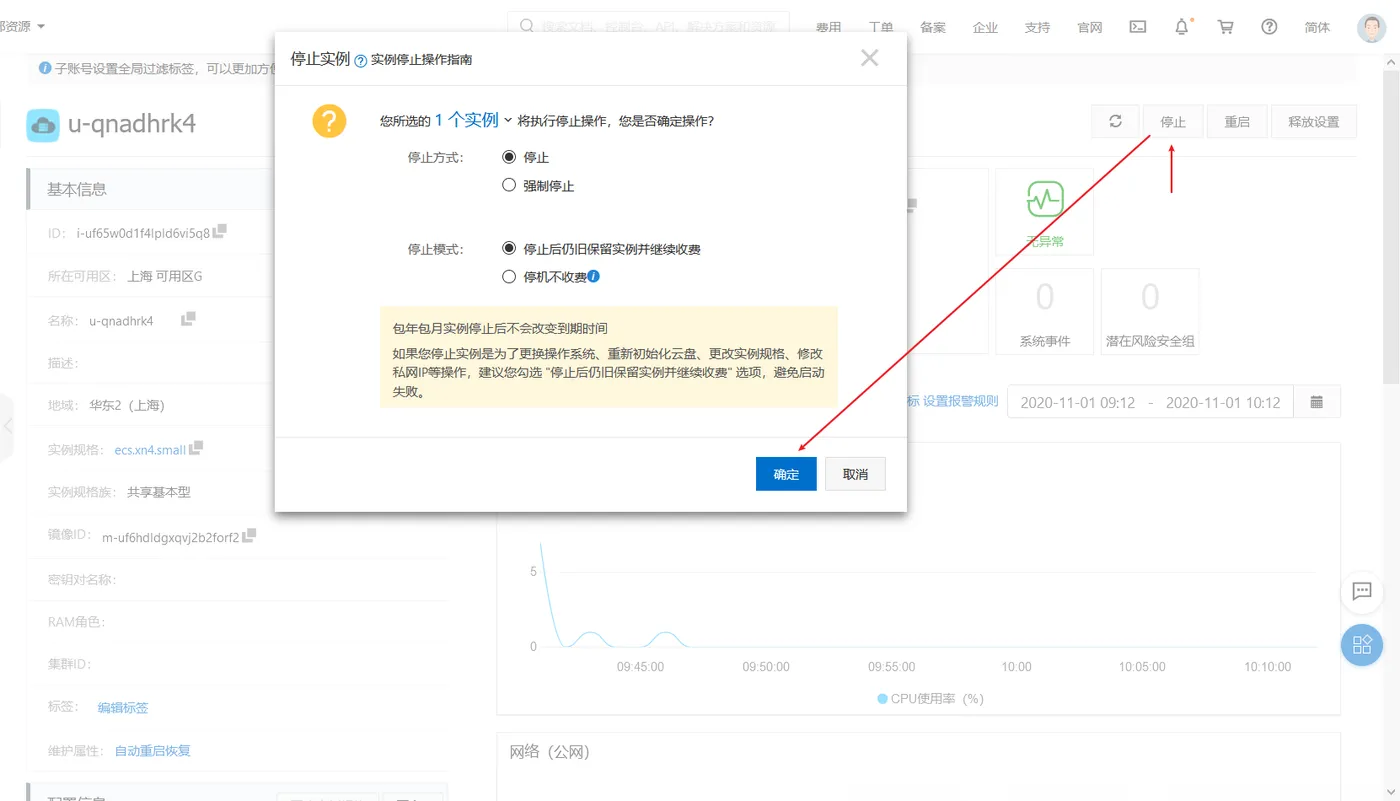Click the info icon in the 子账号 notice
Viewport: 1400px width, 801px height.
(x=45, y=68)
